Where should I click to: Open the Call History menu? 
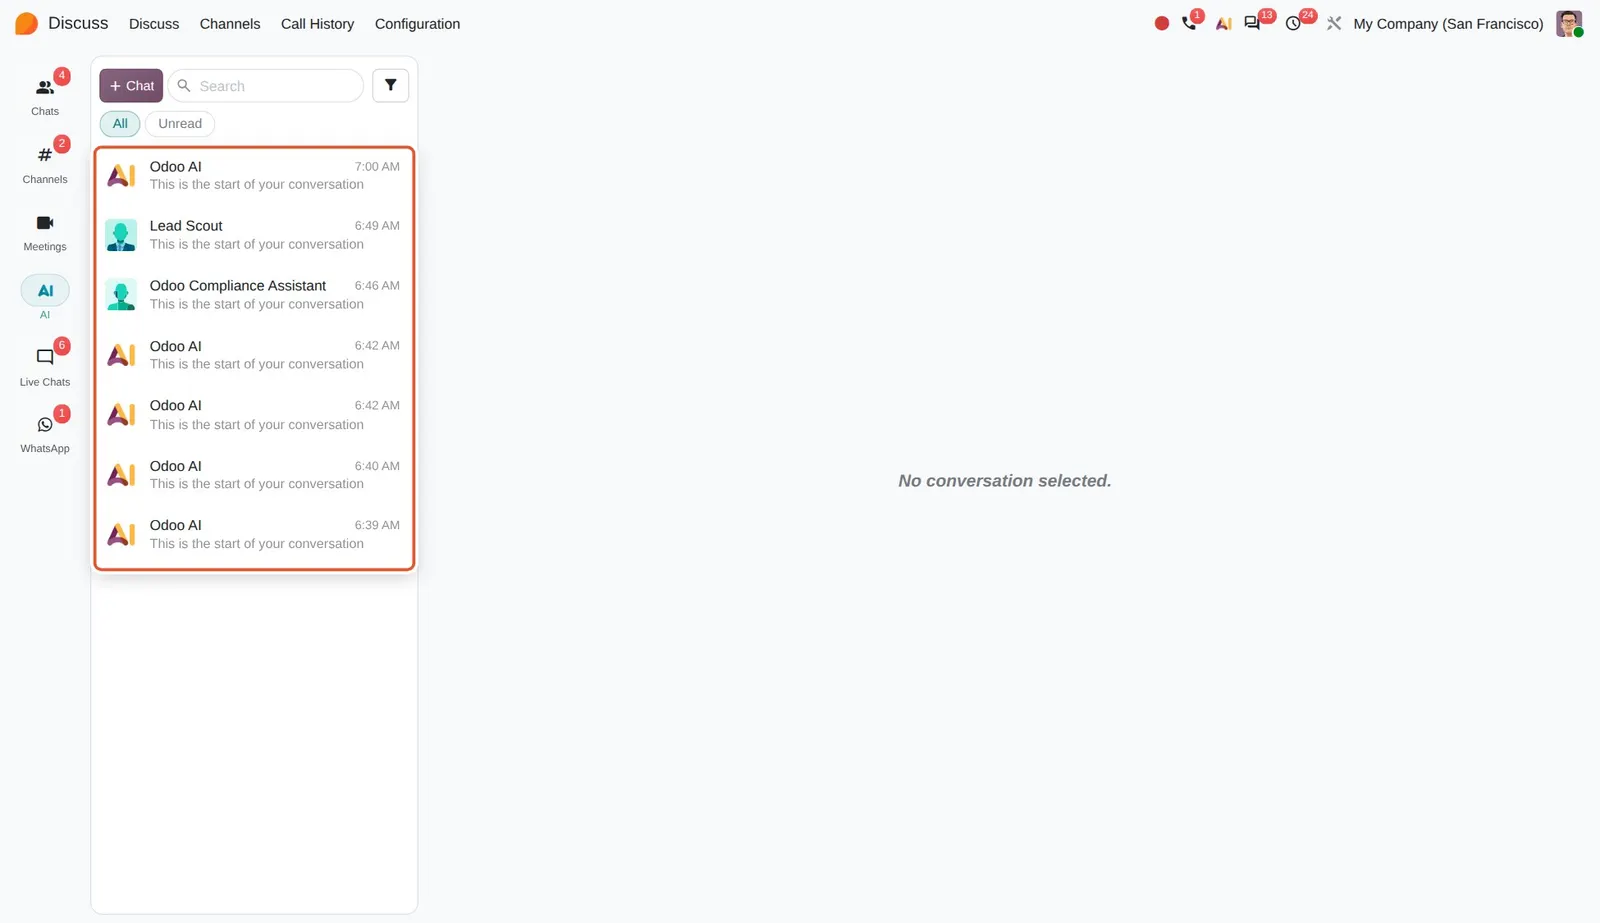[x=317, y=24]
